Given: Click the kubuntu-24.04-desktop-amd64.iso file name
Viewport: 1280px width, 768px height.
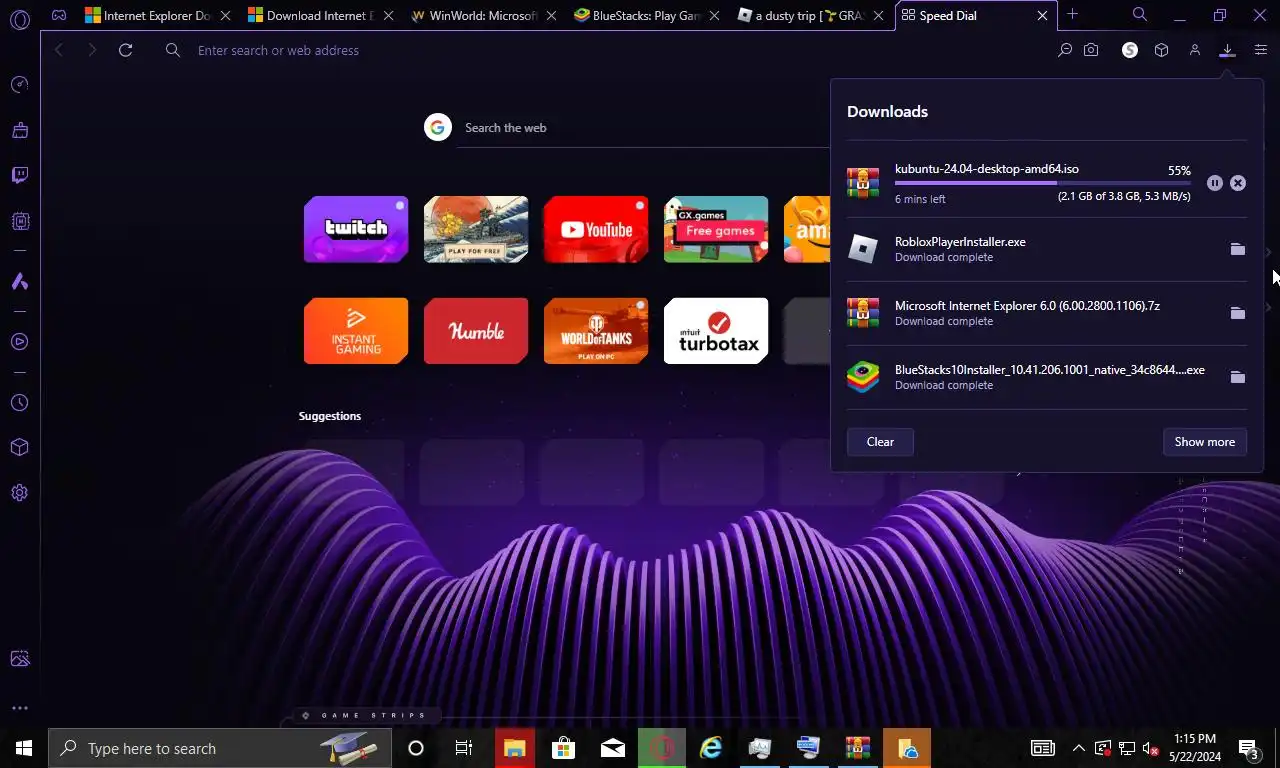Looking at the screenshot, I should [x=987, y=169].
